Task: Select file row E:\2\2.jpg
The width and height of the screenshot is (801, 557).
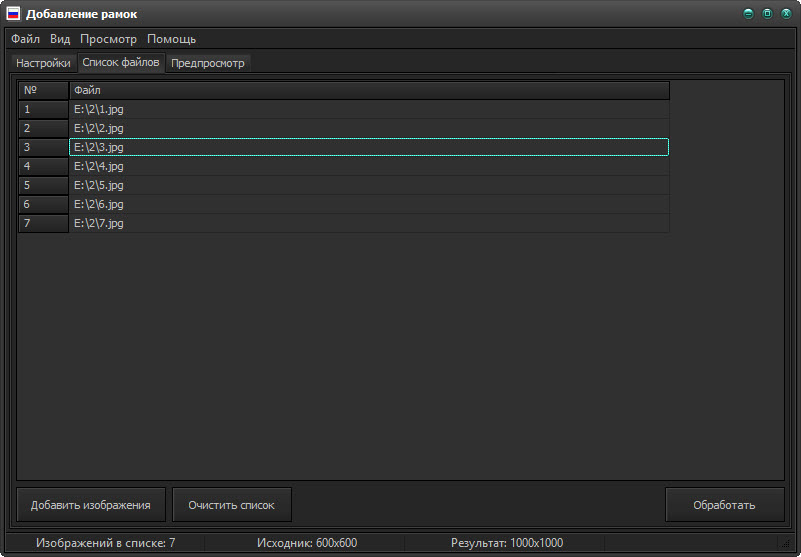Action: click(x=369, y=128)
